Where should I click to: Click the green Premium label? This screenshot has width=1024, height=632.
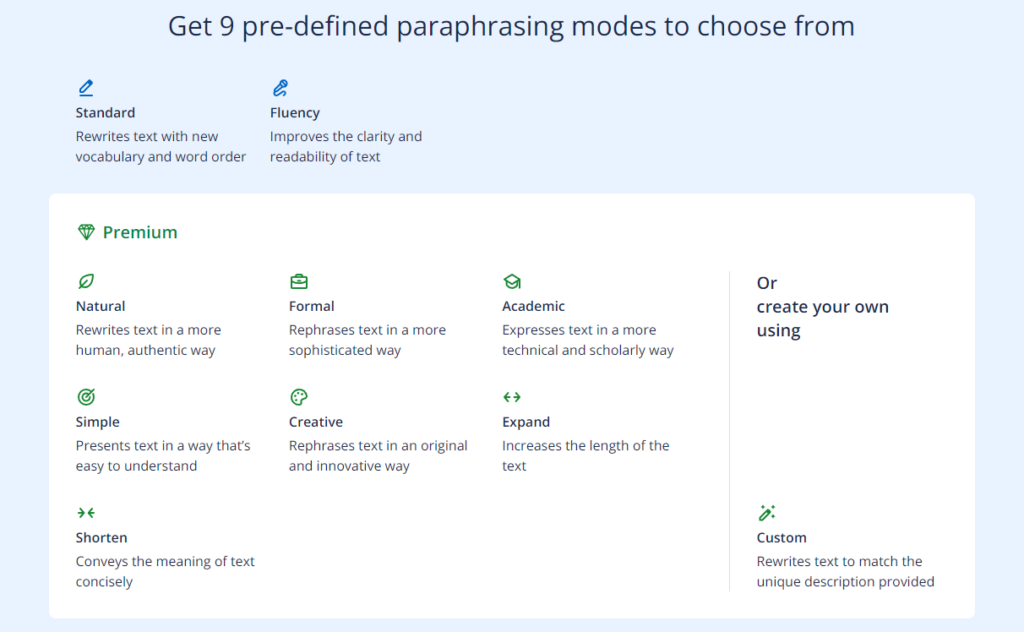140,232
